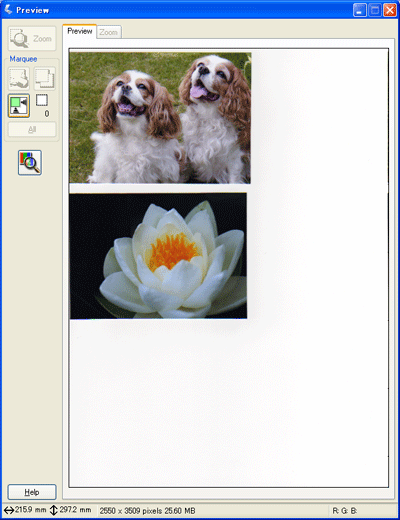Screen dimensions: 400x520
Task: Minimize the Preview window
Action: 359,10
